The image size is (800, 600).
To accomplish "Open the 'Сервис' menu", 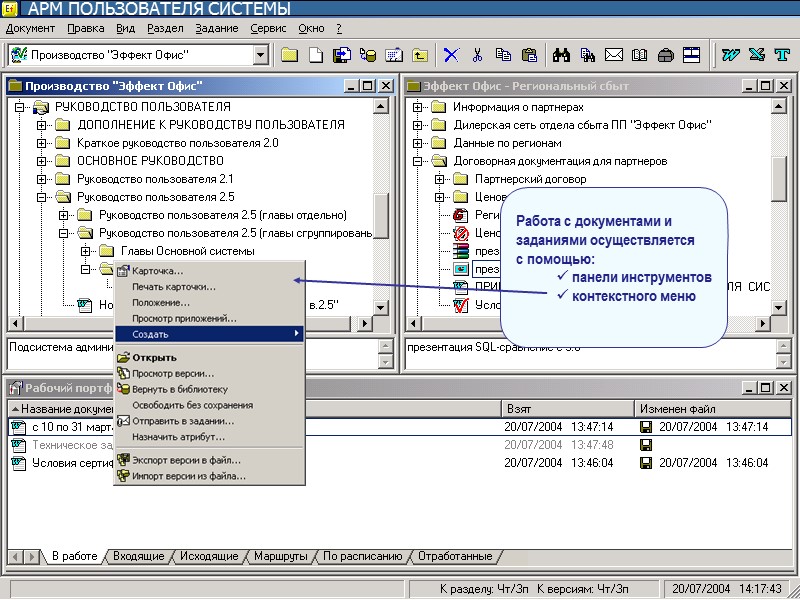I will coord(268,29).
